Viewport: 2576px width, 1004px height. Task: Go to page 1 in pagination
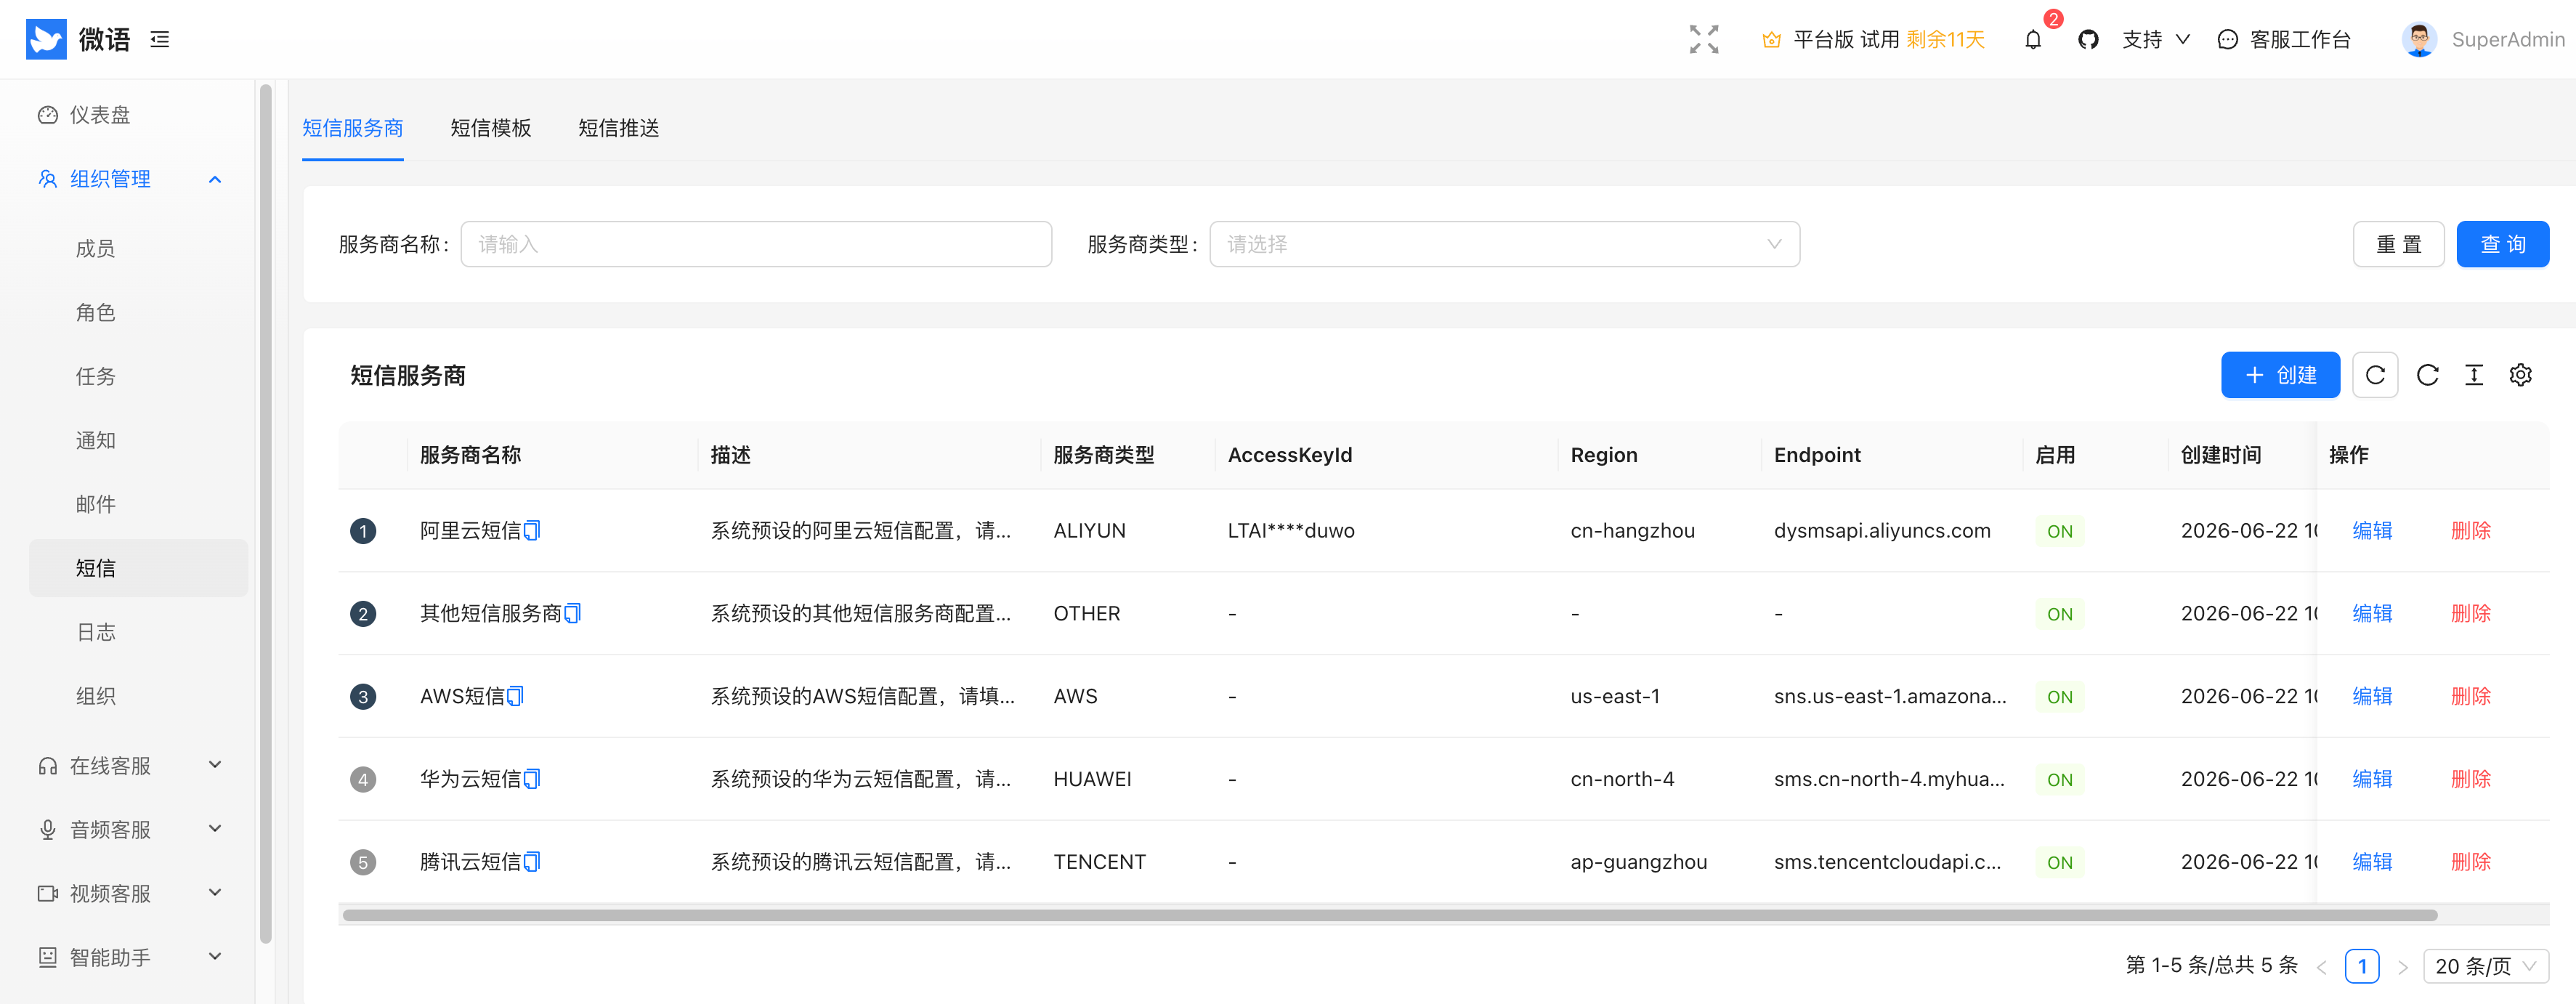[2362, 966]
